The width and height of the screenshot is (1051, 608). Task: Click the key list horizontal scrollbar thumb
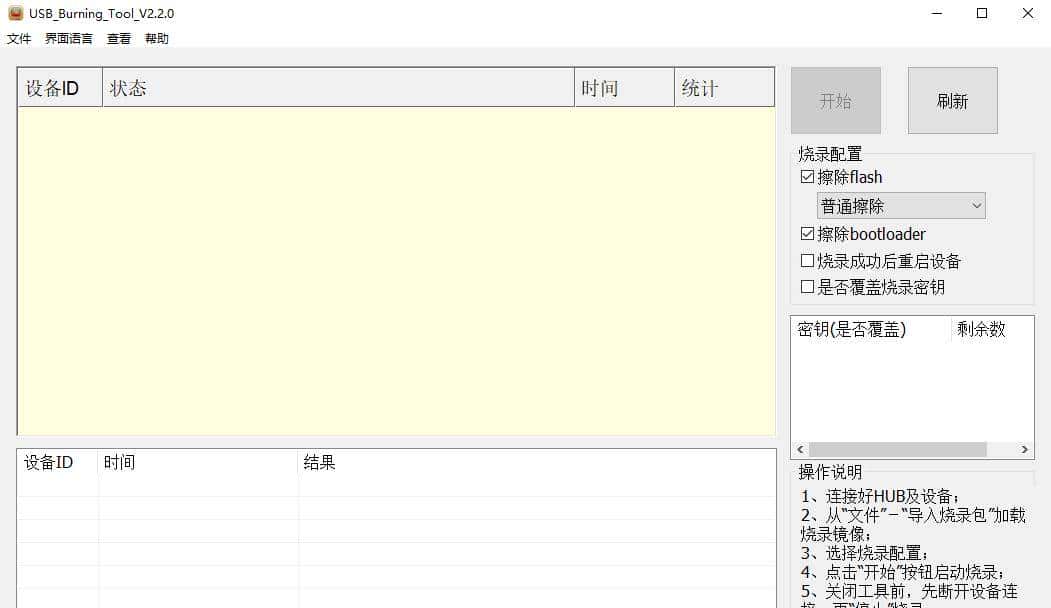pyautogui.click(x=897, y=450)
